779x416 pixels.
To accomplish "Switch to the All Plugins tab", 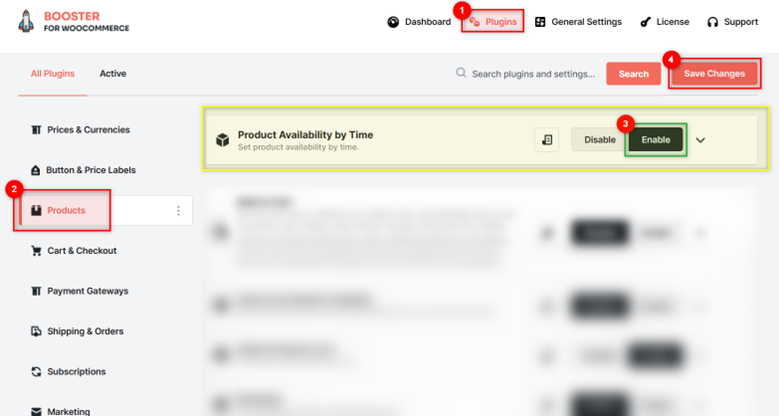I will point(53,74).
